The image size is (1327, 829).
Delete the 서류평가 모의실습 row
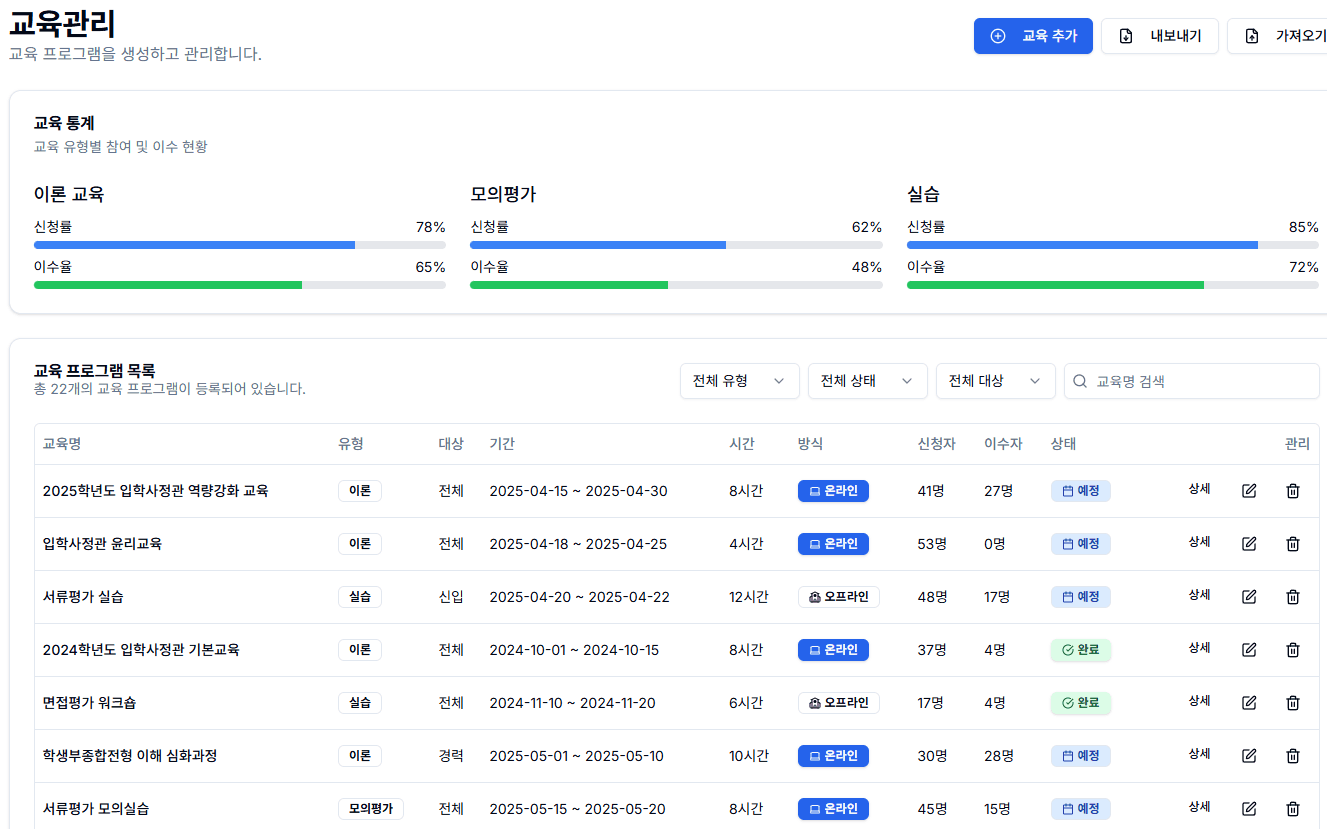click(x=1293, y=809)
